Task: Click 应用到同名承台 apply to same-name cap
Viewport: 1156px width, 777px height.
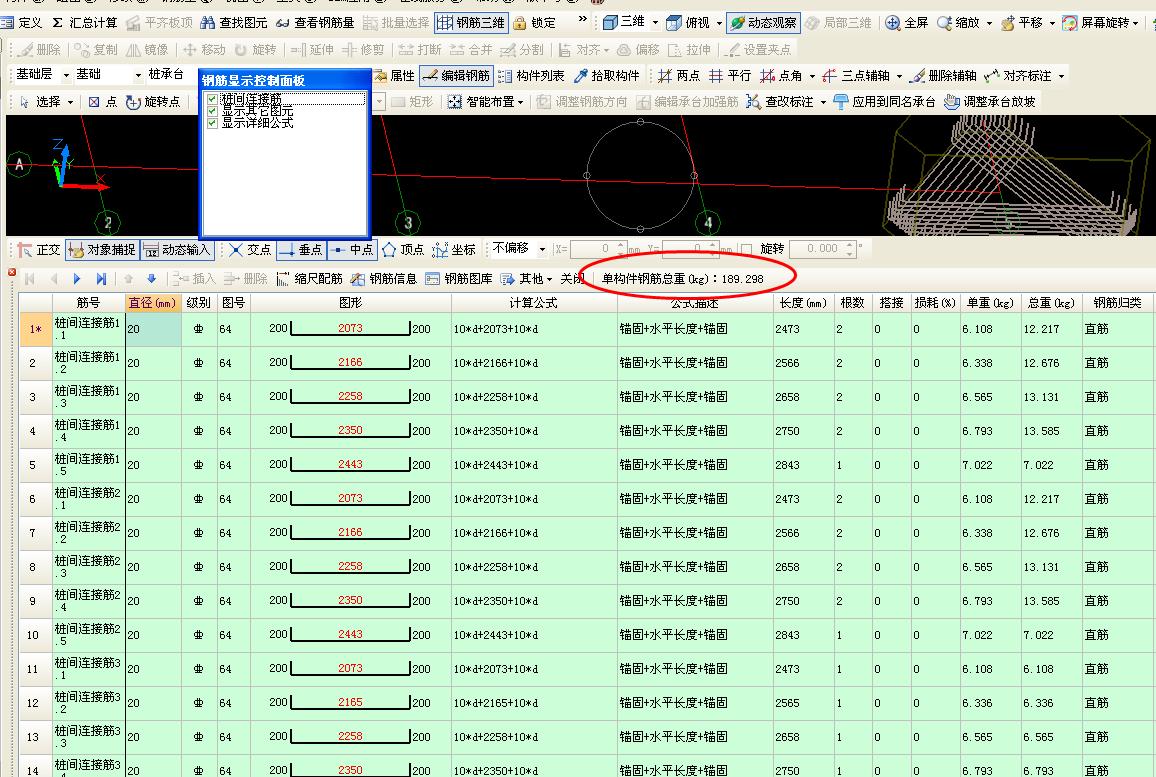Action: [x=884, y=102]
